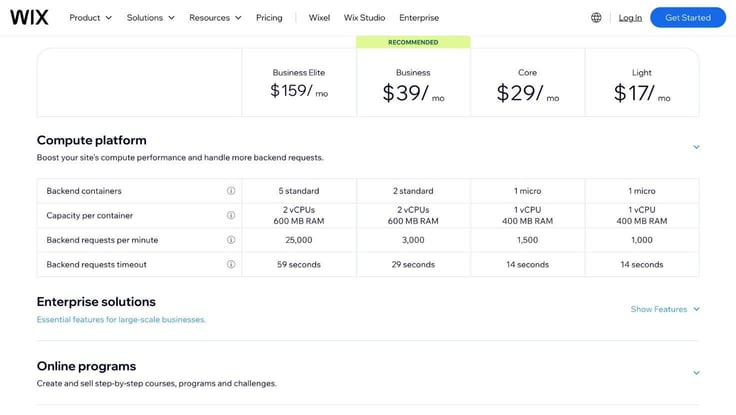Click the Backend requests per minute label
The width and height of the screenshot is (736, 415).
(x=102, y=239)
